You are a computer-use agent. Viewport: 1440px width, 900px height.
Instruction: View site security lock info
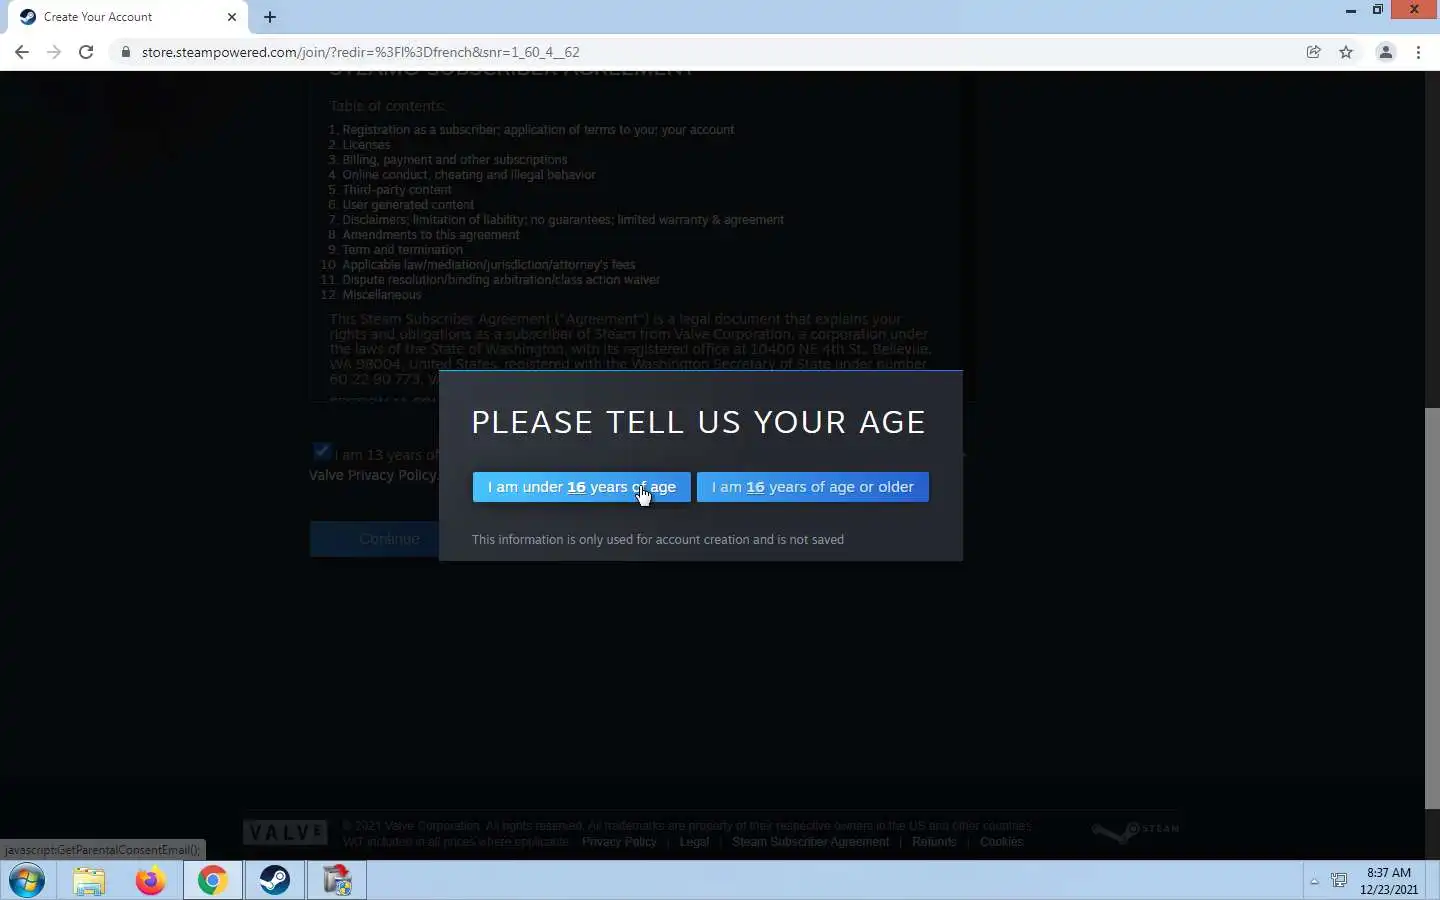(125, 52)
